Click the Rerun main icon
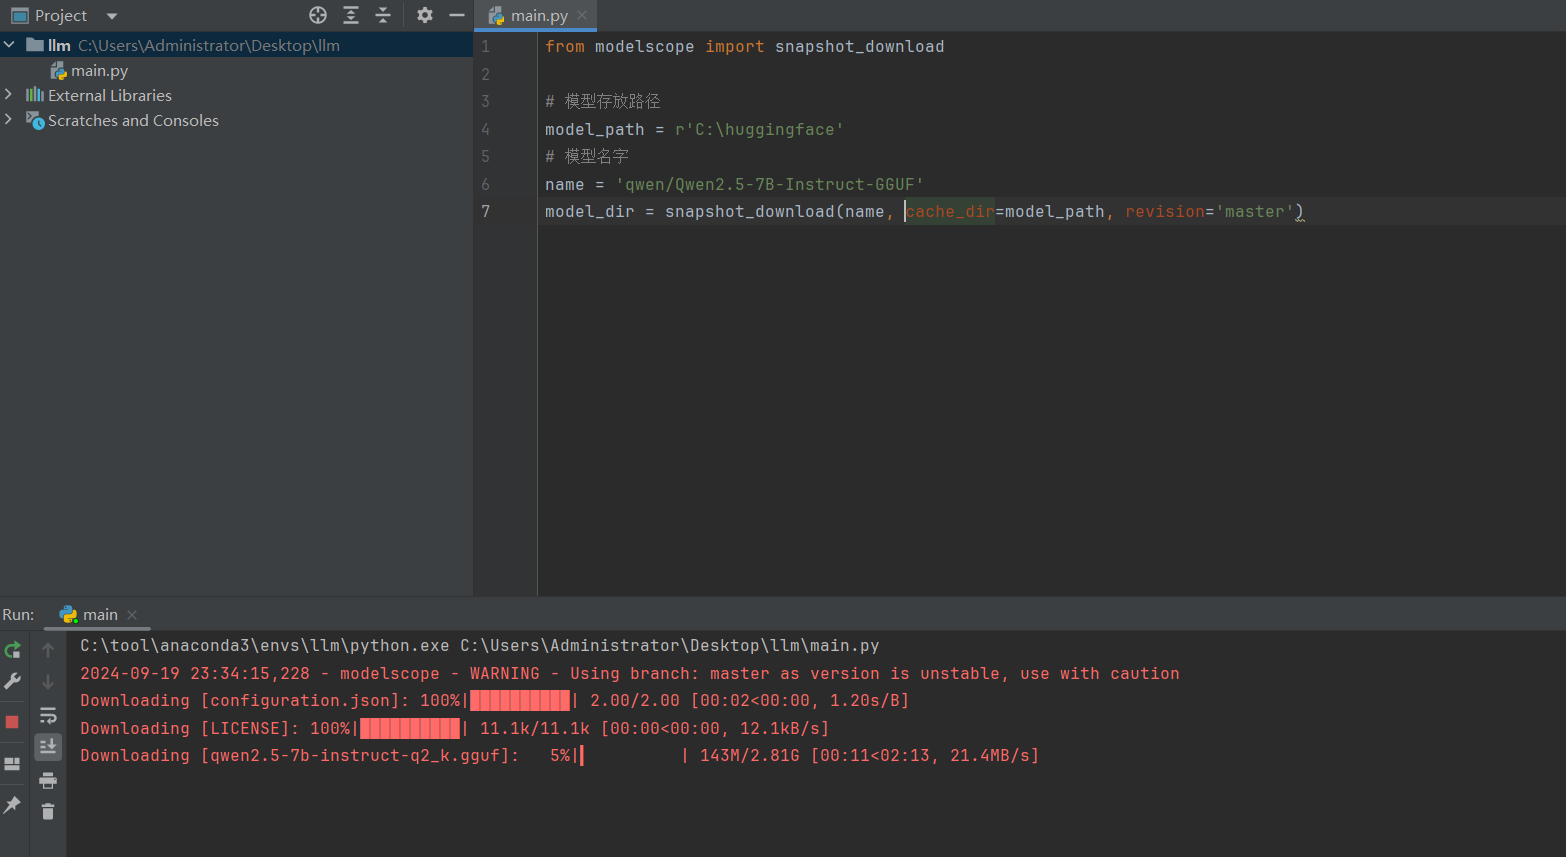Image resolution: width=1566 pixels, height=857 pixels. click(13, 650)
